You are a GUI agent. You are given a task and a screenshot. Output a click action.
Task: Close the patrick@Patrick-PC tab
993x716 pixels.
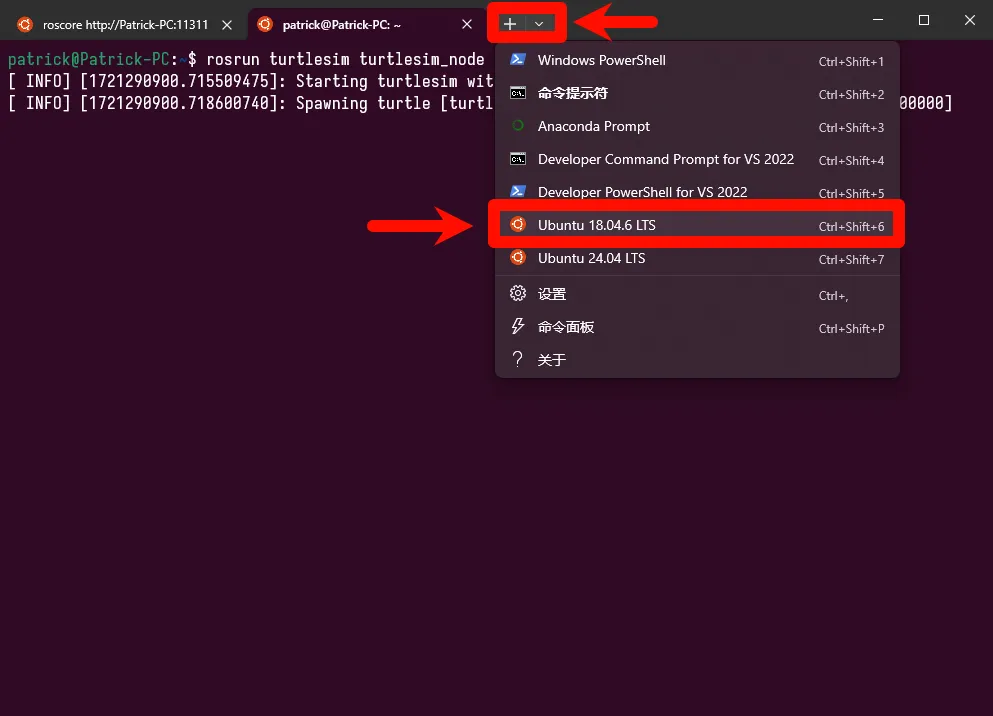pyautogui.click(x=467, y=25)
